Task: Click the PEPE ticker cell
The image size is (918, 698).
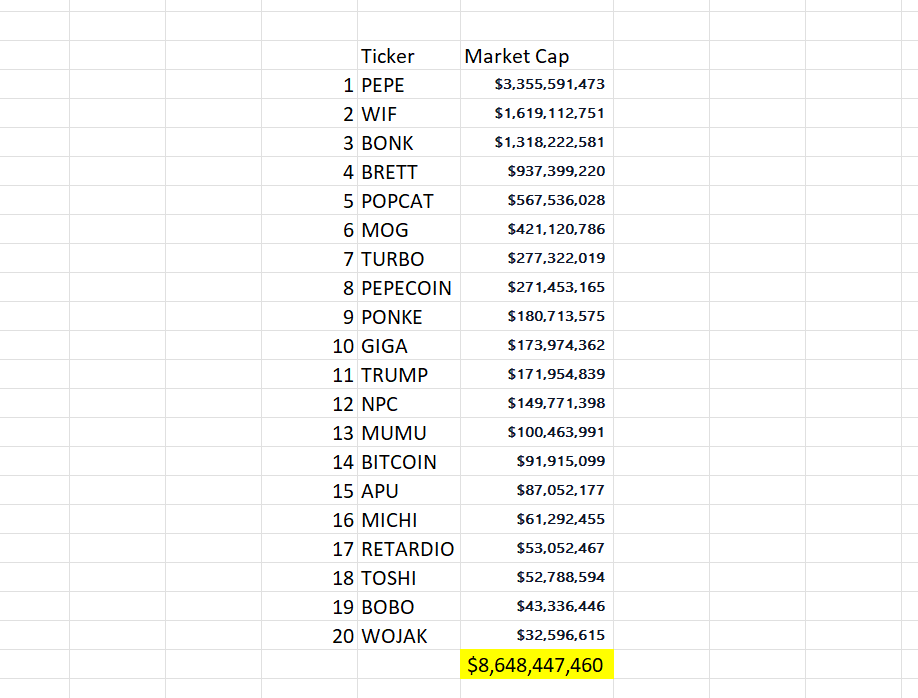Action: click(x=409, y=85)
